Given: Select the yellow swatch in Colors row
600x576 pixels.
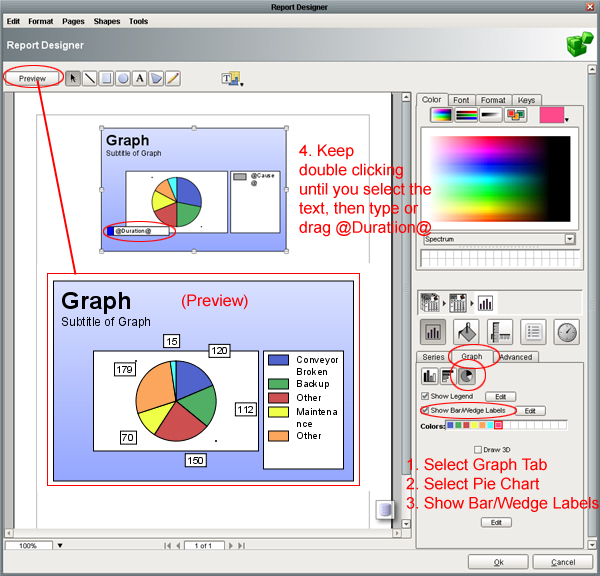Looking at the screenshot, I should 474,425.
